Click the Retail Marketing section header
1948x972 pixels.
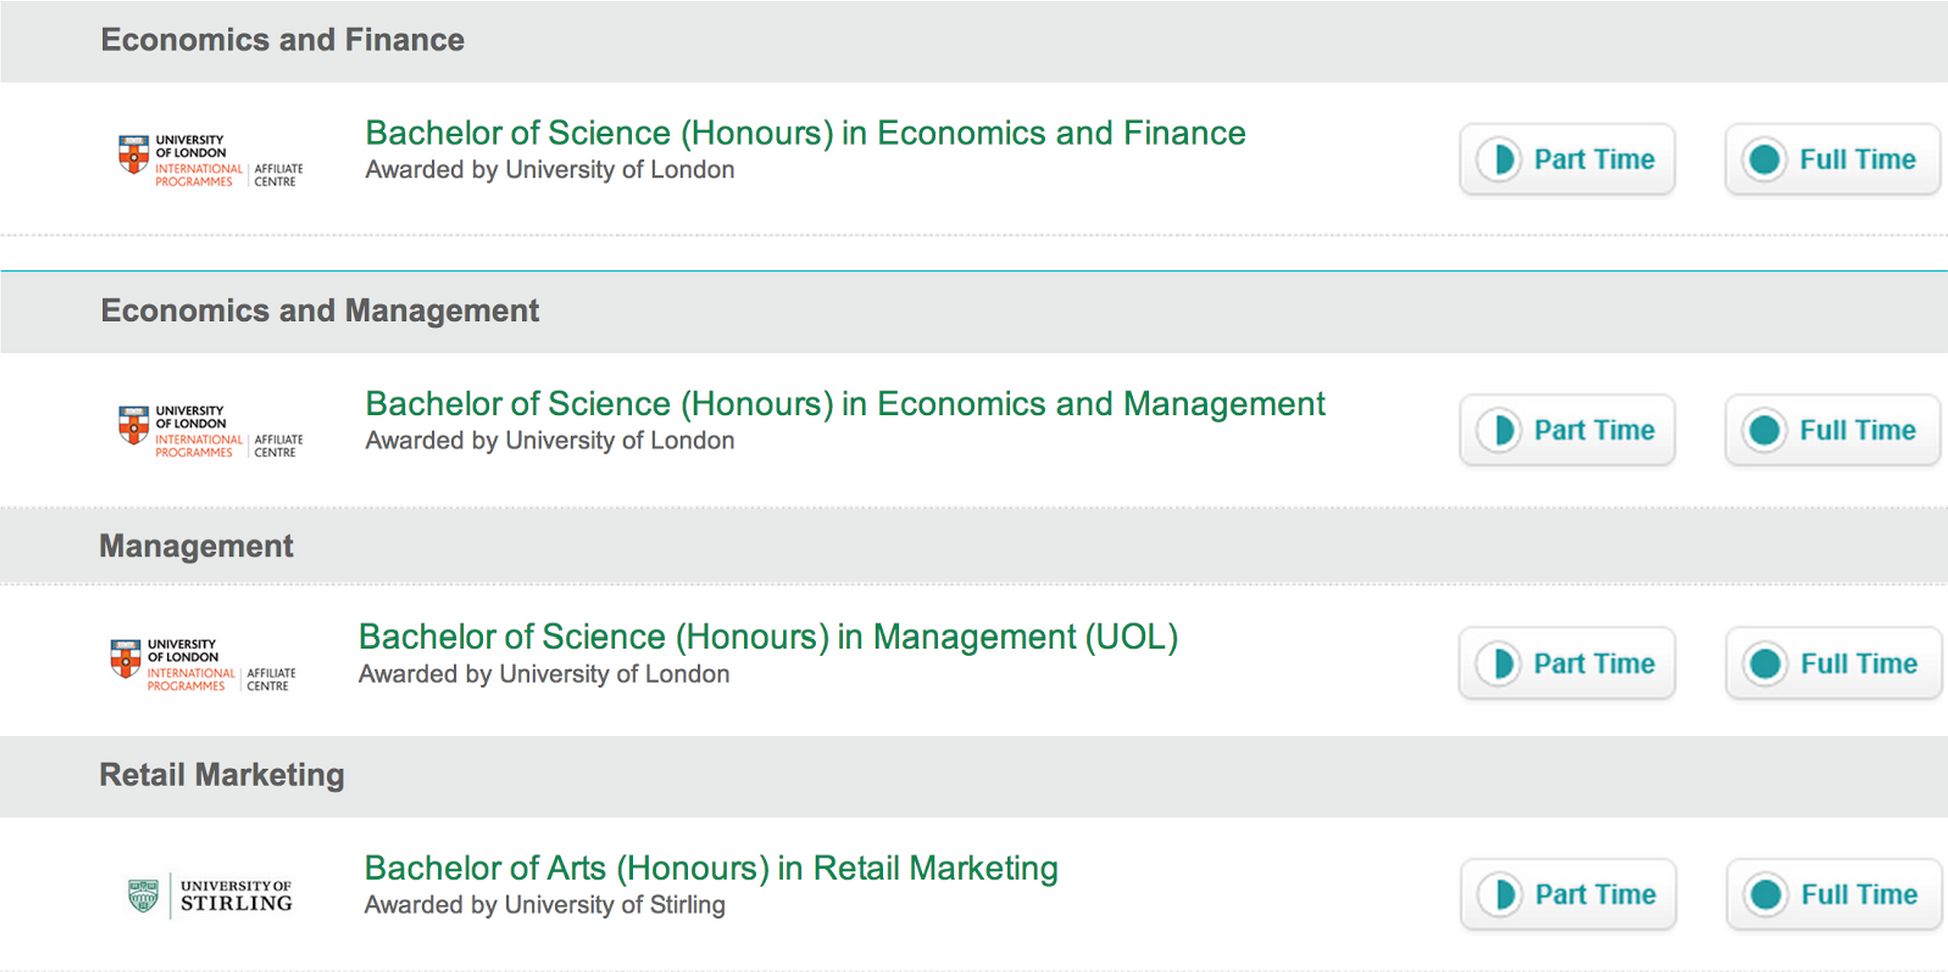tap(222, 775)
